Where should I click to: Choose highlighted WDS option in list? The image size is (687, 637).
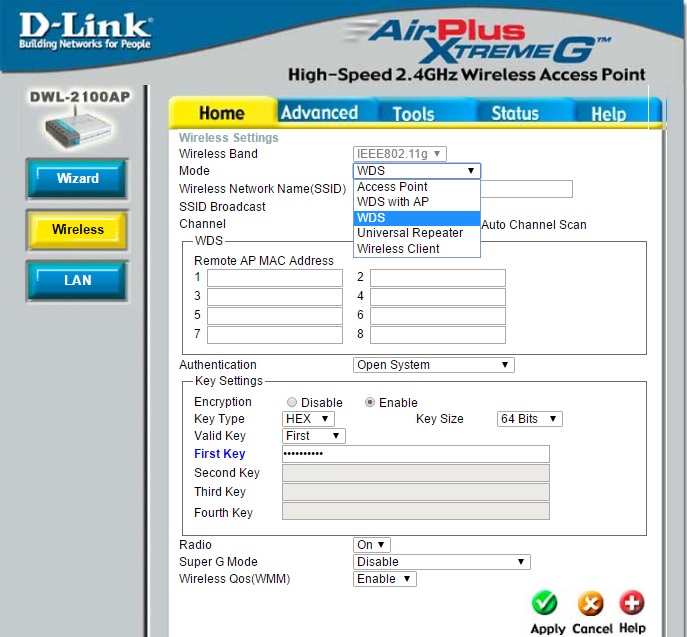[417, 218]
